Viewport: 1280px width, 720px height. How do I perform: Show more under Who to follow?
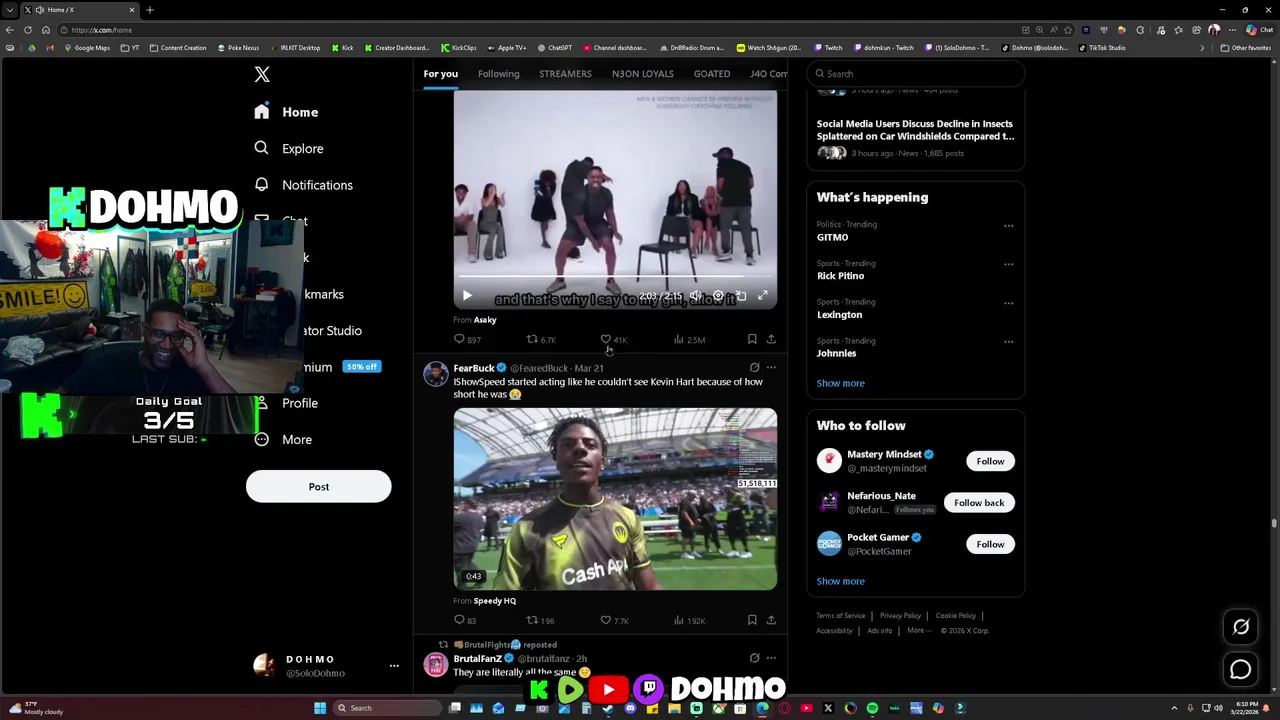pos(840,581)
